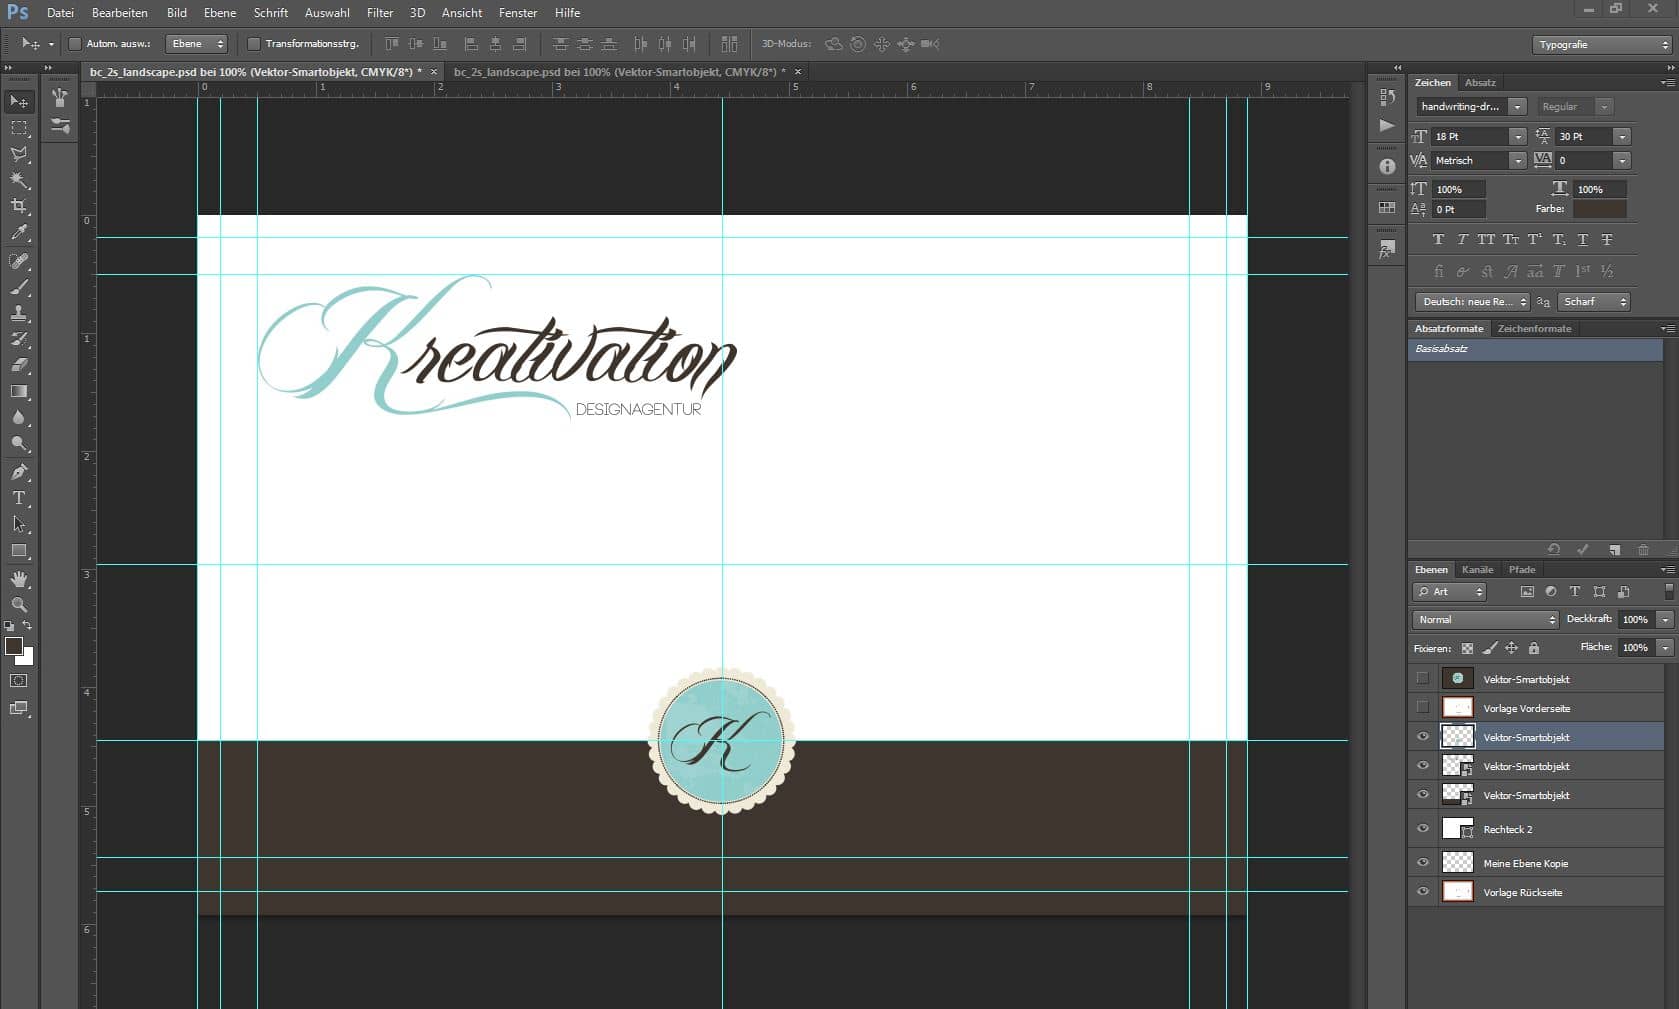Open the Filter menu
The width and height of the screenshot is (1679, 1009).
coord(379,13)
